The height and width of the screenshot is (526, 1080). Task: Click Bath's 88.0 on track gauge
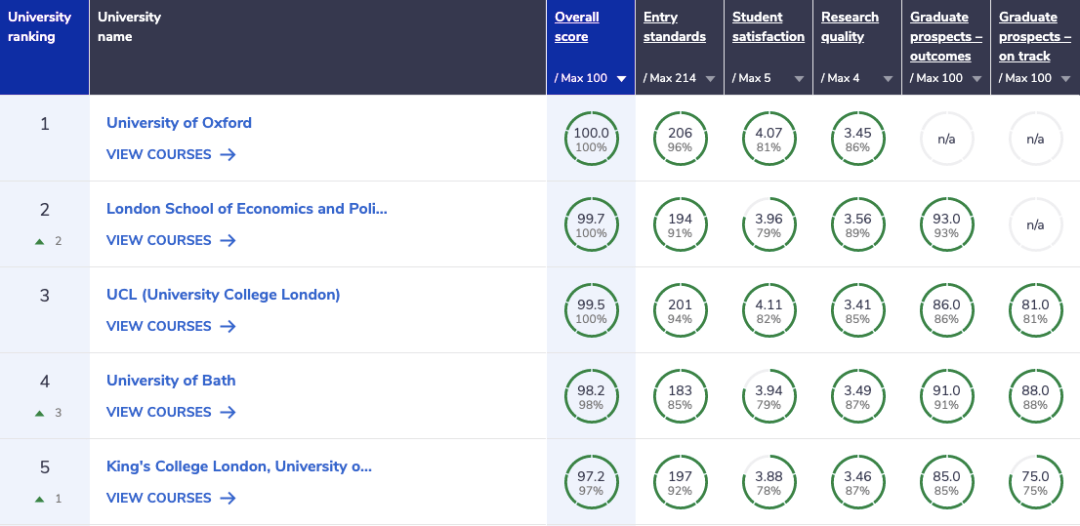[1036, 397]
